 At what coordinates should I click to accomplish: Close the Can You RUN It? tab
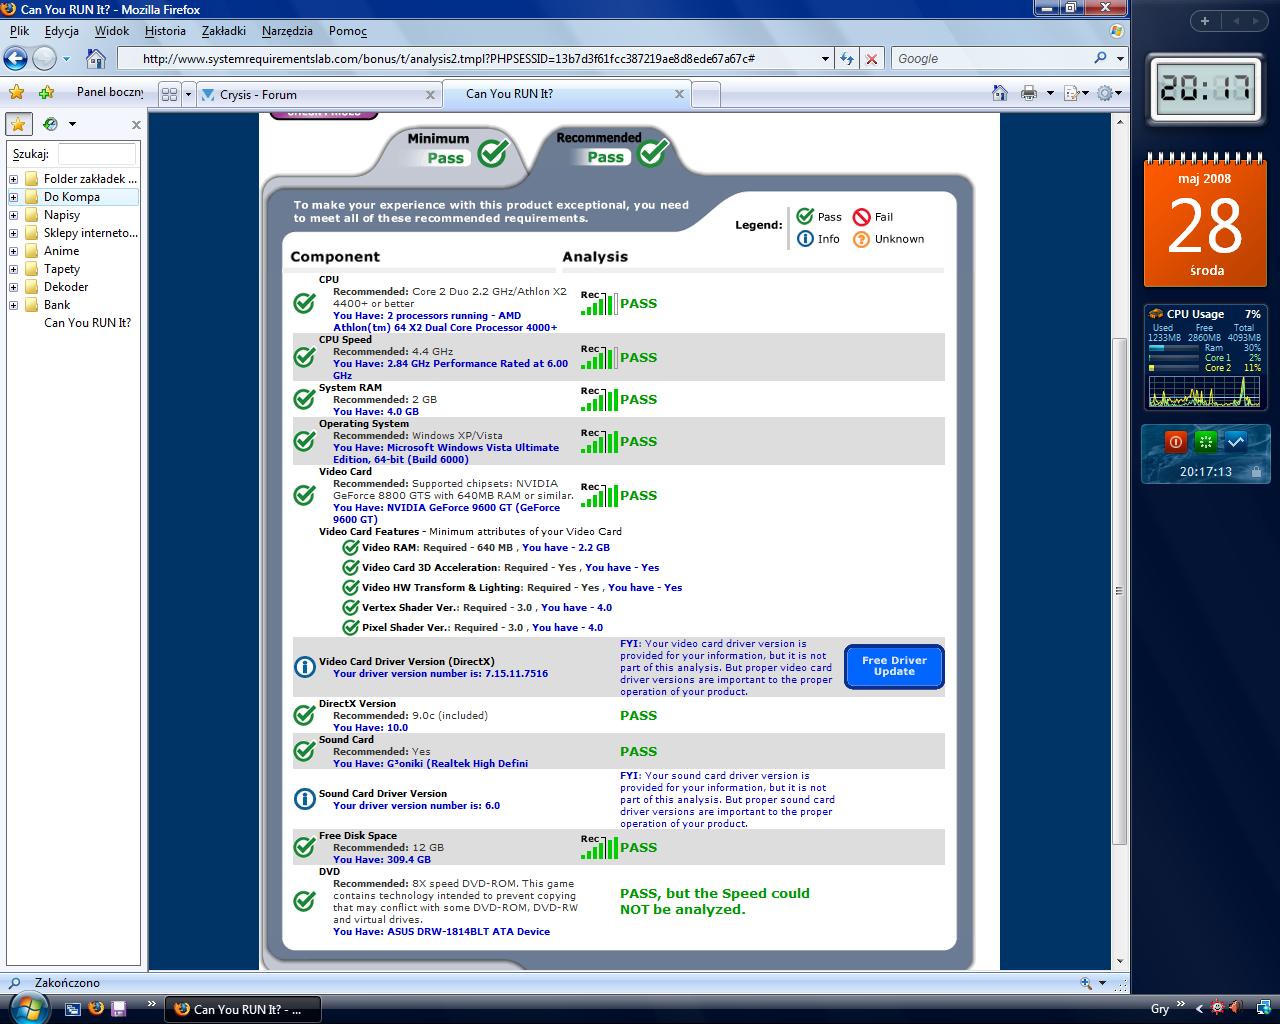click(x=680, y=94)
